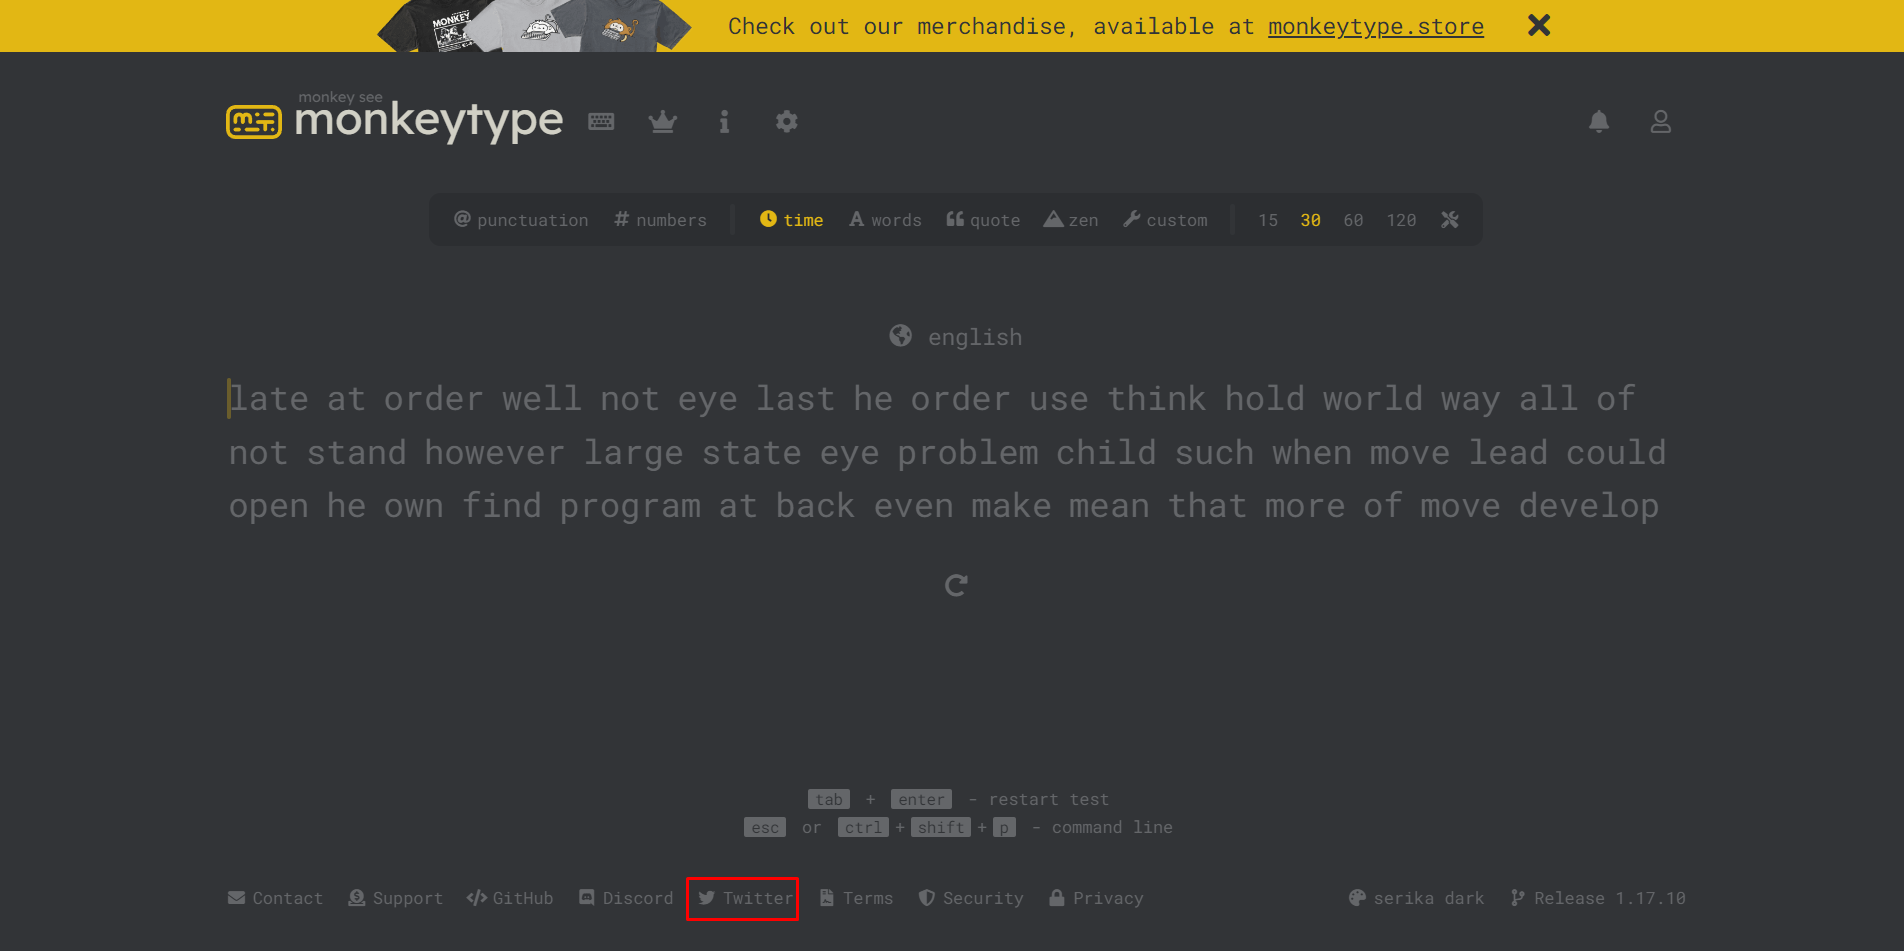1904x951 pixels.
Task: Select the 60 second test duration
Action: coord(1353,219)
